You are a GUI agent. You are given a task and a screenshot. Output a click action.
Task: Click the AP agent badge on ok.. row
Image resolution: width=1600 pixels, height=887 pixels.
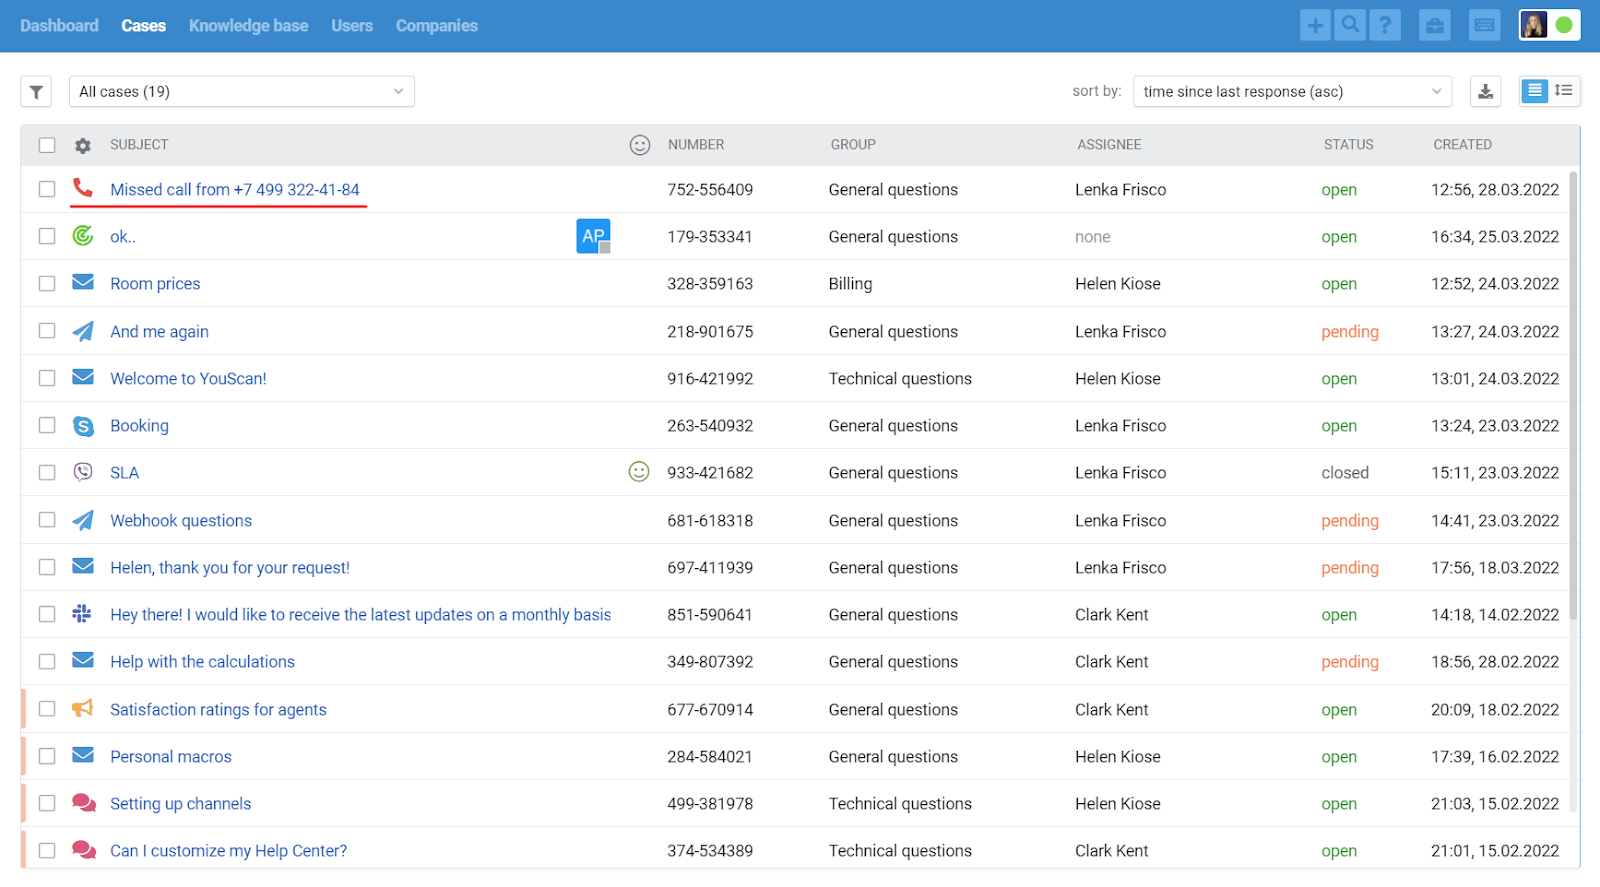tap(593, 236)
